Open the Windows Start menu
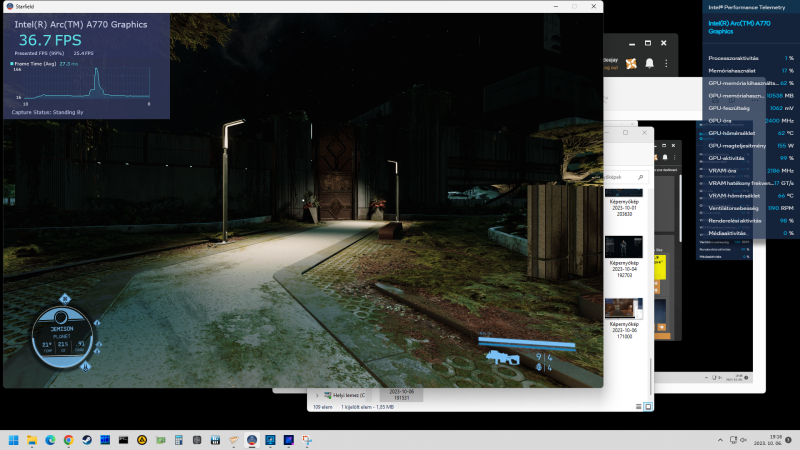This screenshot has width=800, height=450. pos(14,440)
